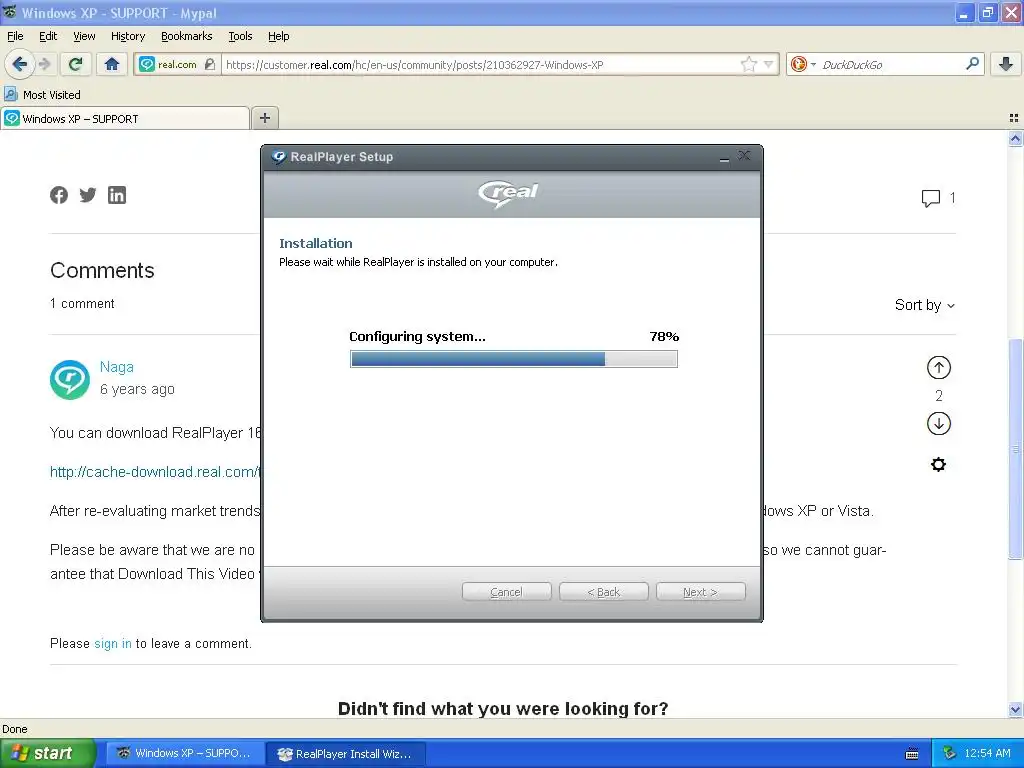
Task: Click the search magnifier icon
Action: [972, 63]
